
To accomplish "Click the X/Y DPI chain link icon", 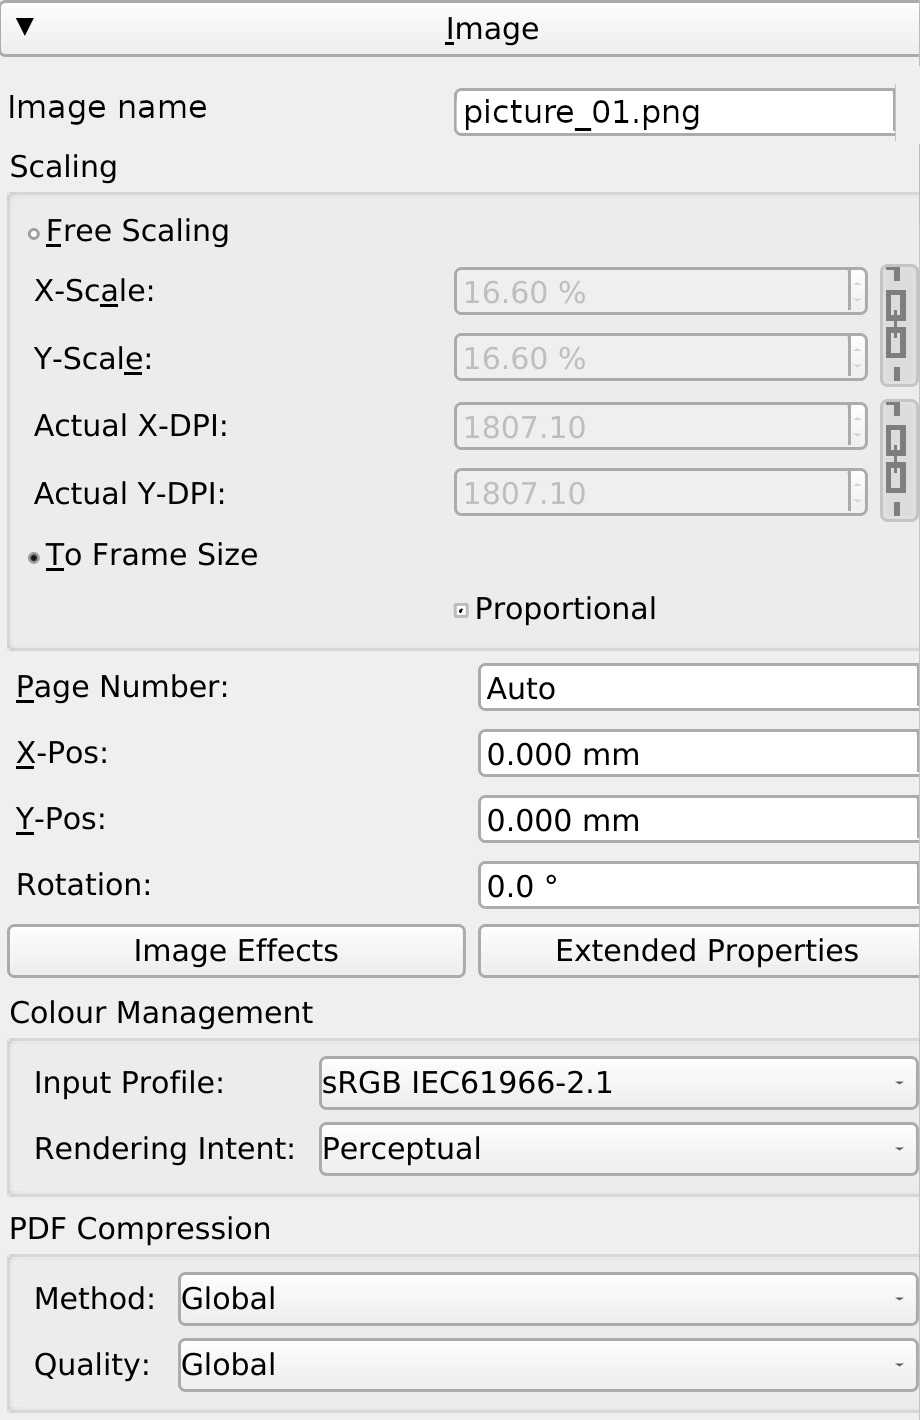I will (x=897, y=460).
